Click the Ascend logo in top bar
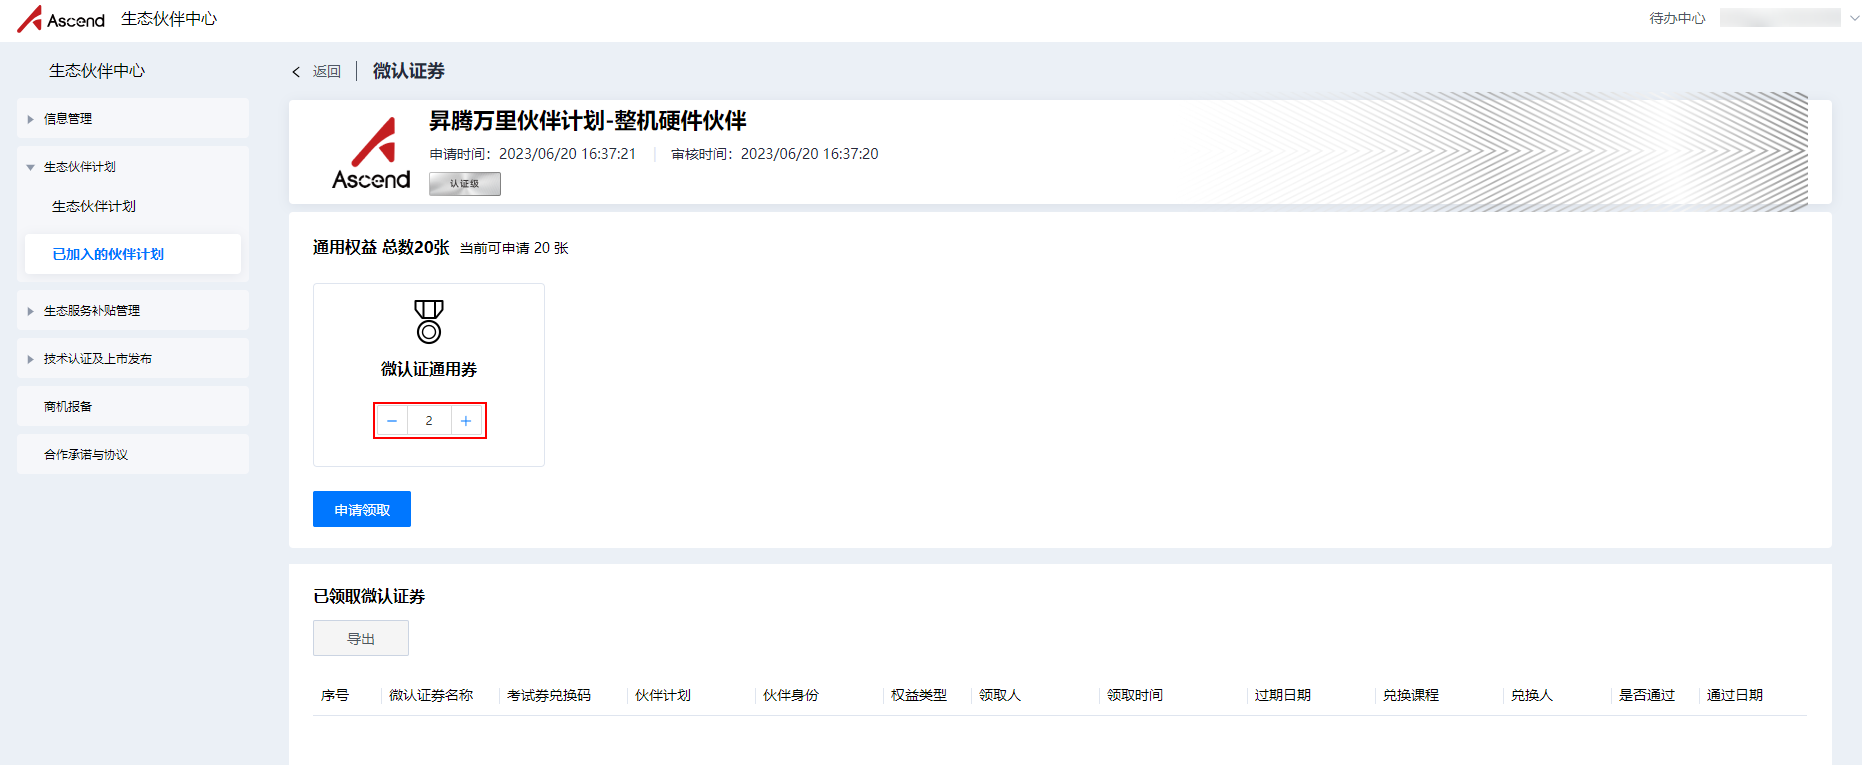Viewport: 1862px width, 765px height. click(x=61, y=19)
